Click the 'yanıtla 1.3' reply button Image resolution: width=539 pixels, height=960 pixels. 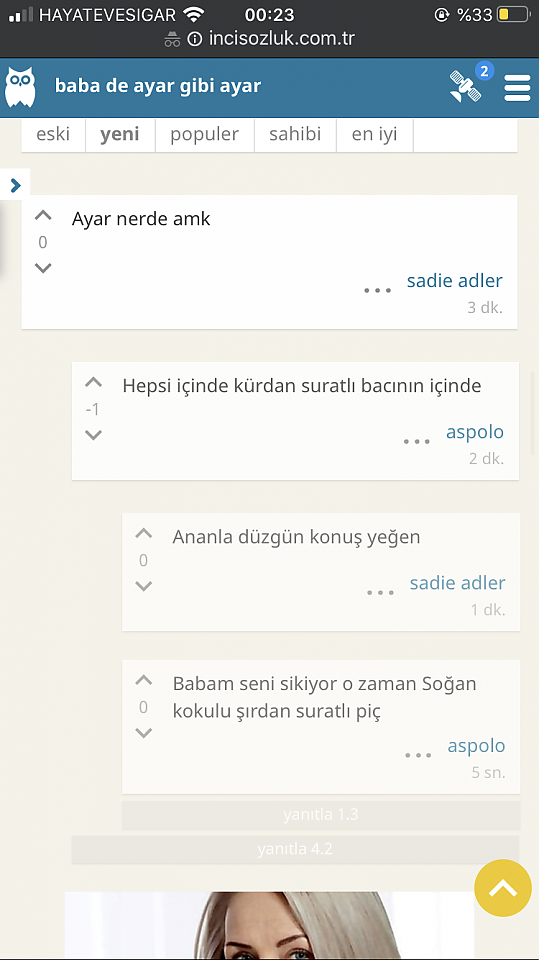point(321,815)
